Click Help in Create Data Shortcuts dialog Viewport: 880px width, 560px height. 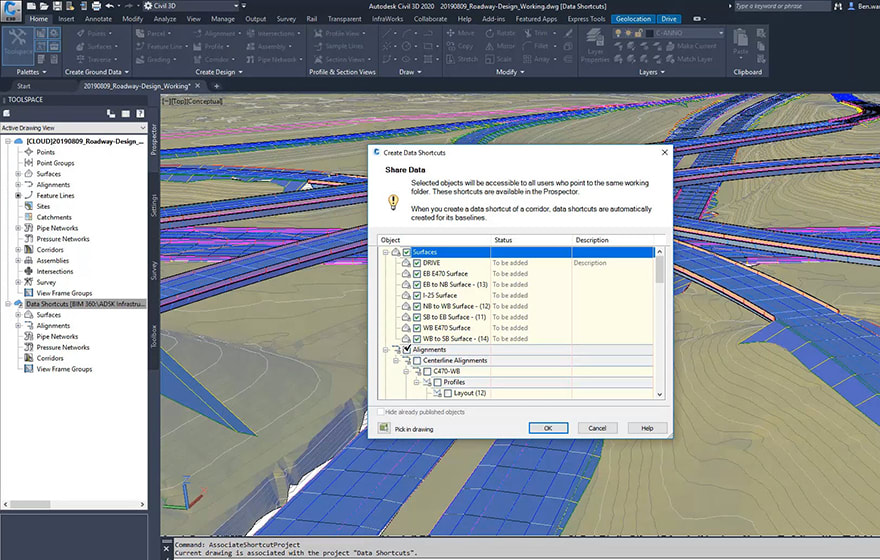(x=647, y=428)
